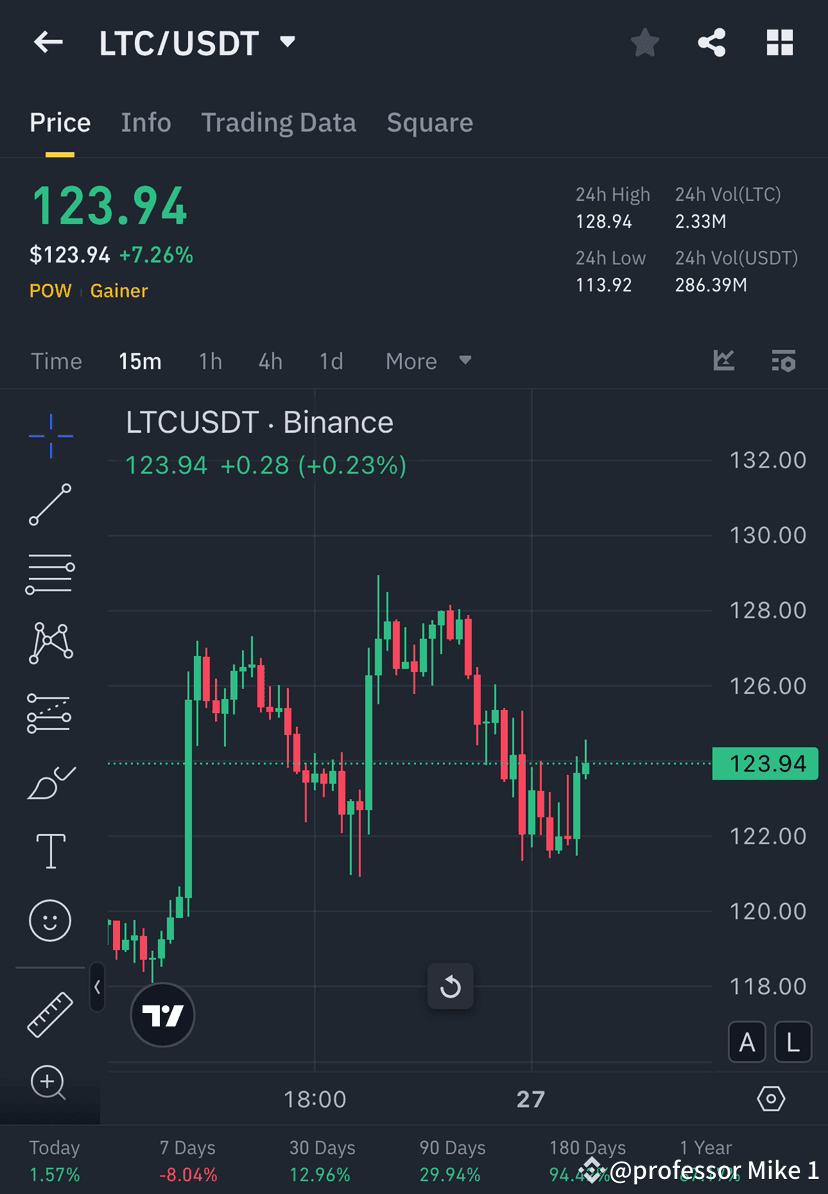Toggle auto scale with the A button

[747, 1041]
